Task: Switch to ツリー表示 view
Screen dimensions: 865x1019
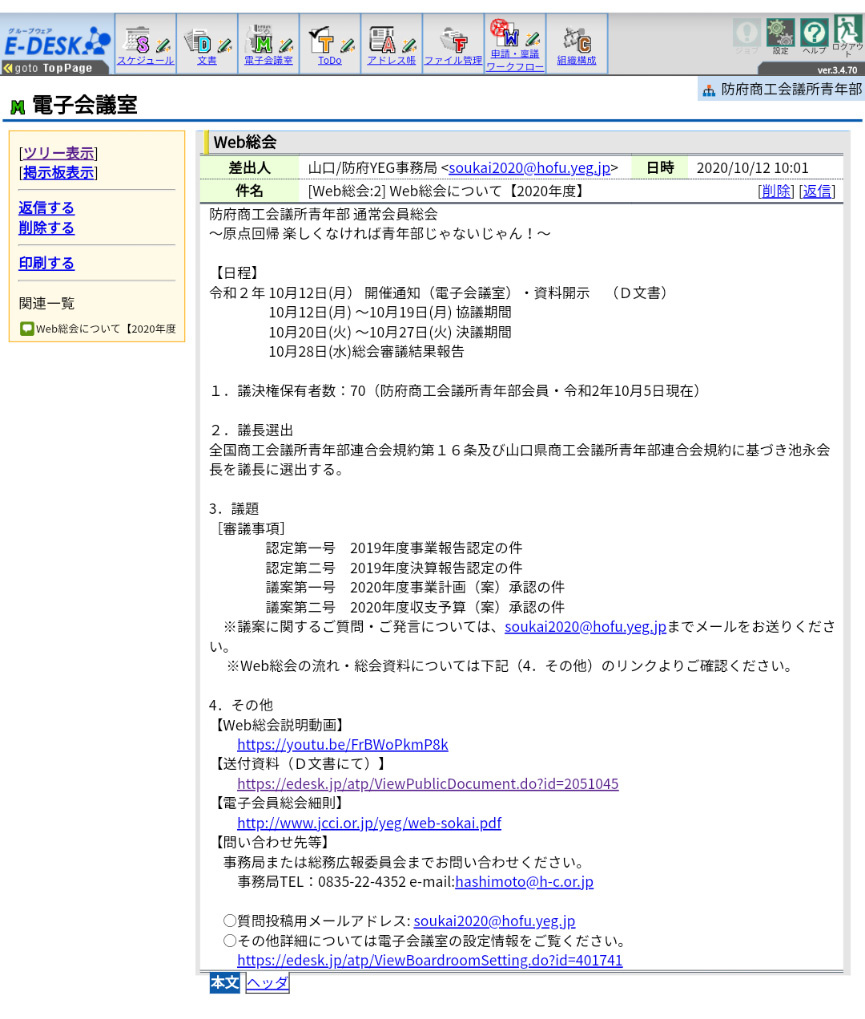Action: [x=58, y=153]
